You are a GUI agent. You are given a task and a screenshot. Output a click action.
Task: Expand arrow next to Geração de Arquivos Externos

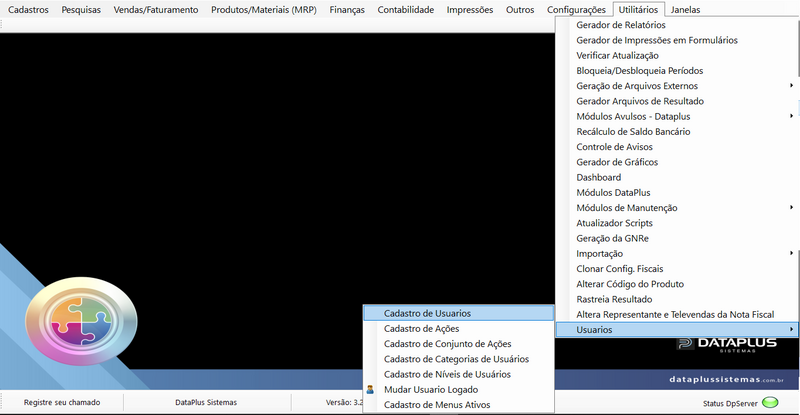(791, 86)
